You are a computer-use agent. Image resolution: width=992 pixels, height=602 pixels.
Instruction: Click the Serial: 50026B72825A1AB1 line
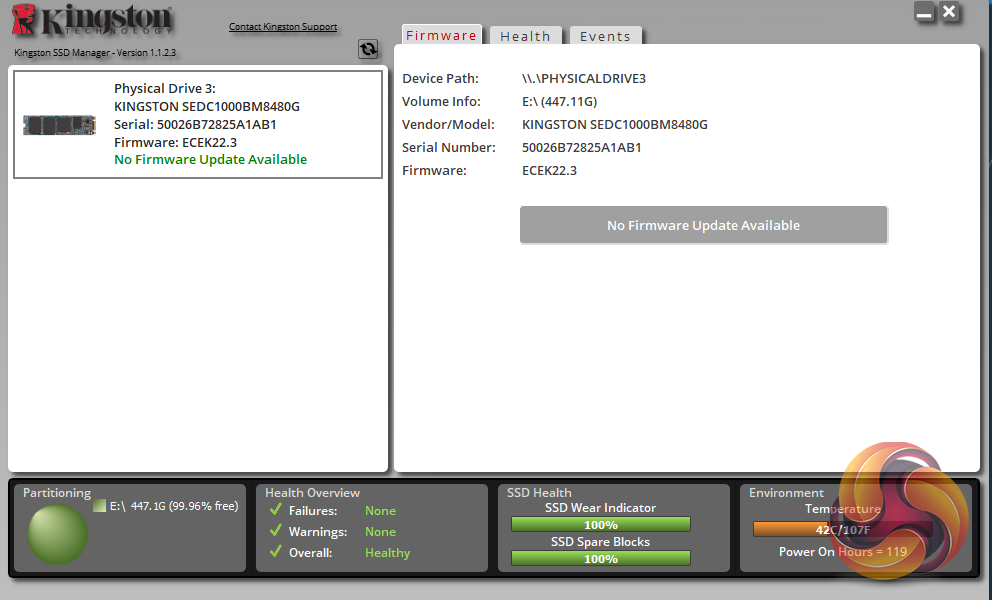(x=195, y=125)
